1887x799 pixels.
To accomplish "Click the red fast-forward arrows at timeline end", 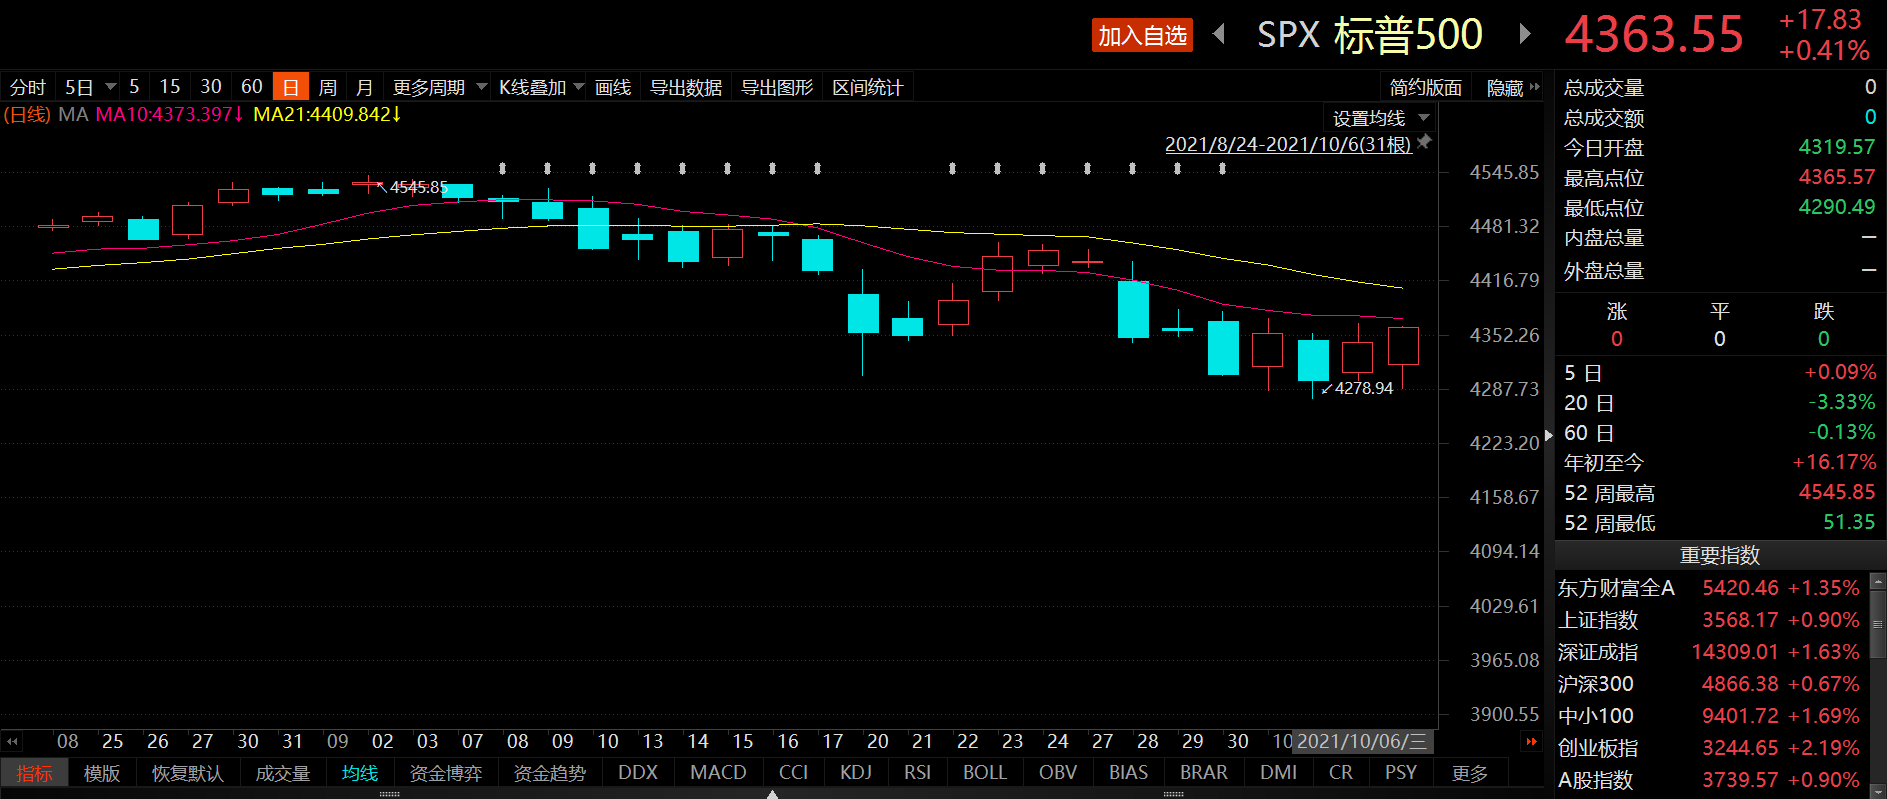I will 1531,742.
